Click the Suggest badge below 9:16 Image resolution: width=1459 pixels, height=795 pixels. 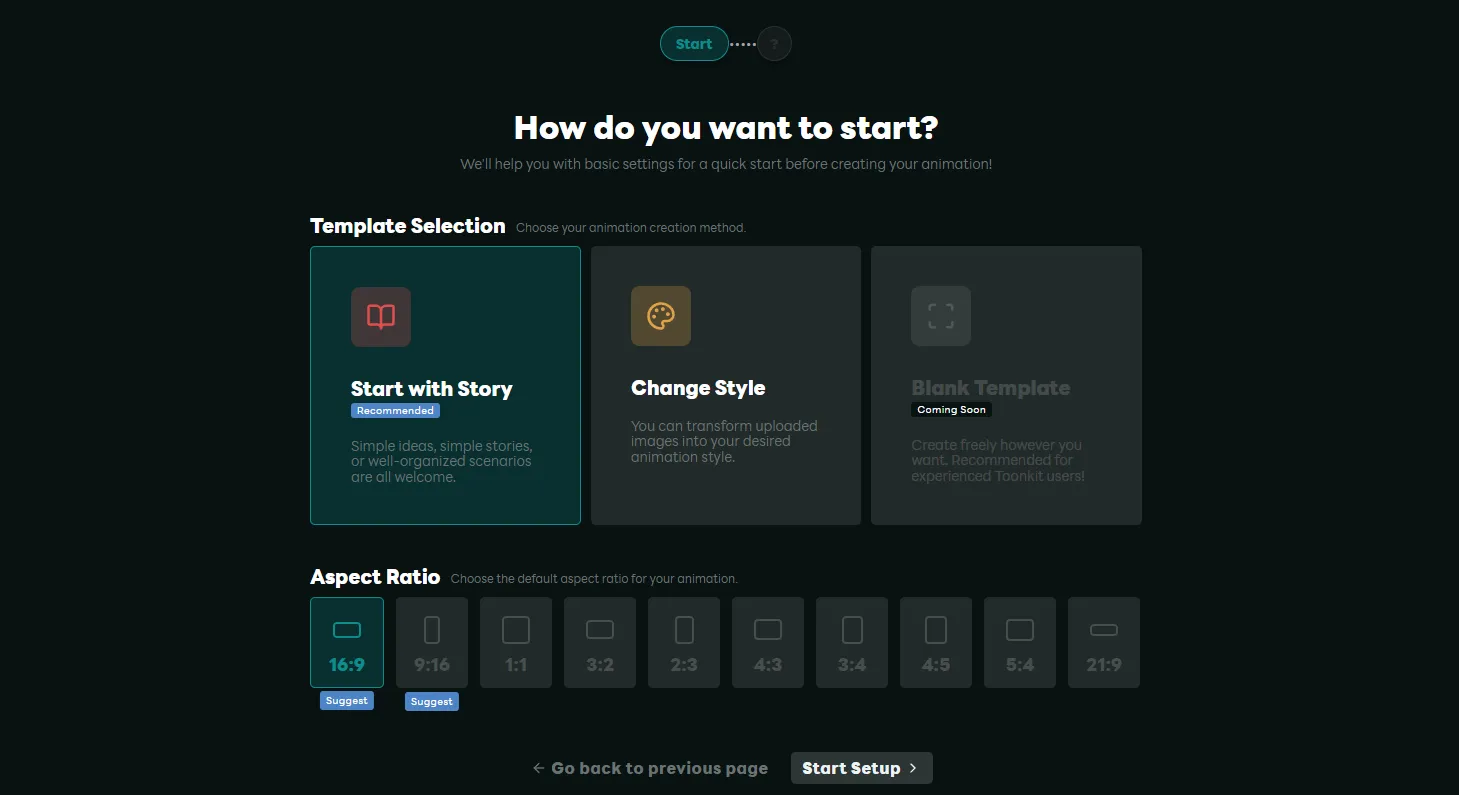[x=432, y=702]
